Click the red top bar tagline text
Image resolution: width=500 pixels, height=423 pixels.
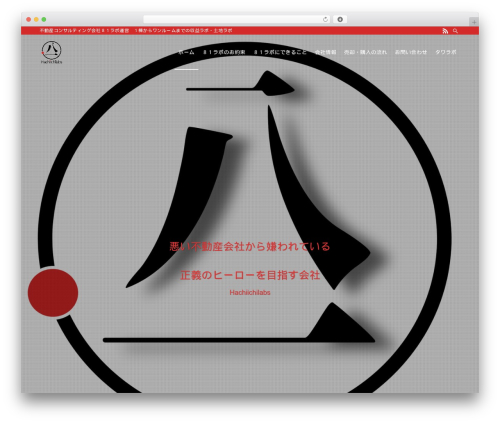click(x=136, y=31)
